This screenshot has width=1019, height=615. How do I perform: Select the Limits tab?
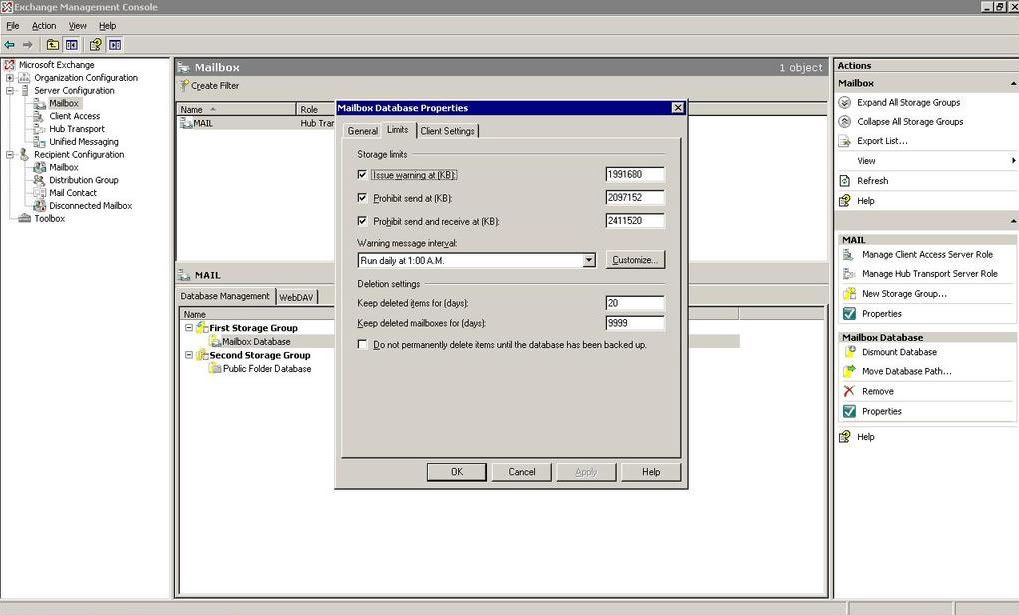(398, 129)
